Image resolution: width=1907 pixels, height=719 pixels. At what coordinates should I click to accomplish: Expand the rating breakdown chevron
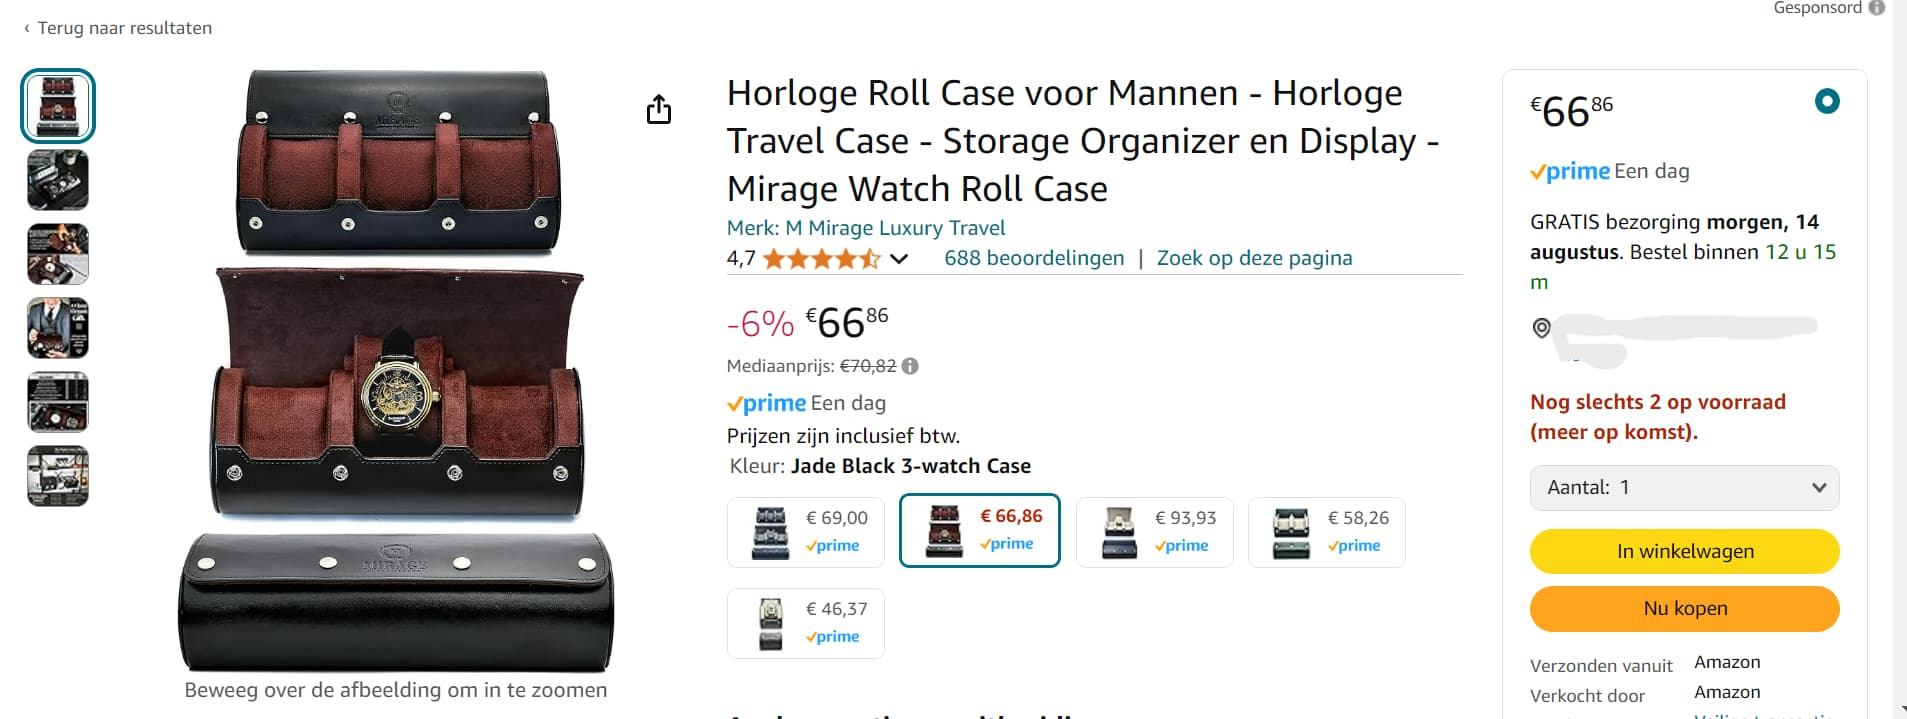click(x=899, y=259)
